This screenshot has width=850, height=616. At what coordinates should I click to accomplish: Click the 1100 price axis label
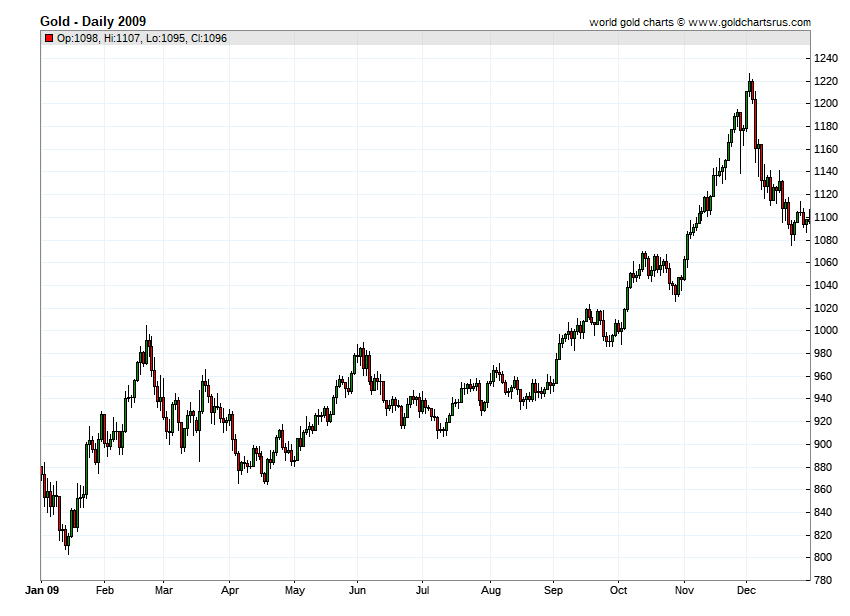826,217
